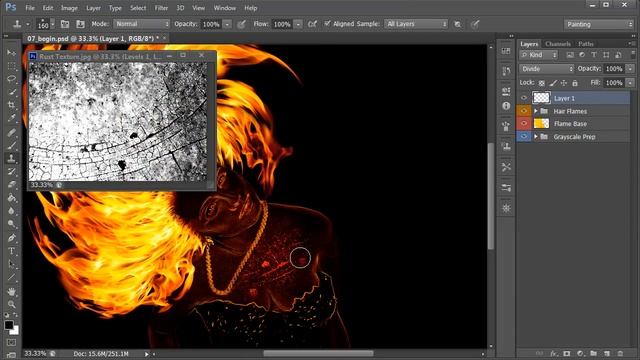Toggle the Brush panel from options bar

coord(65,24)
